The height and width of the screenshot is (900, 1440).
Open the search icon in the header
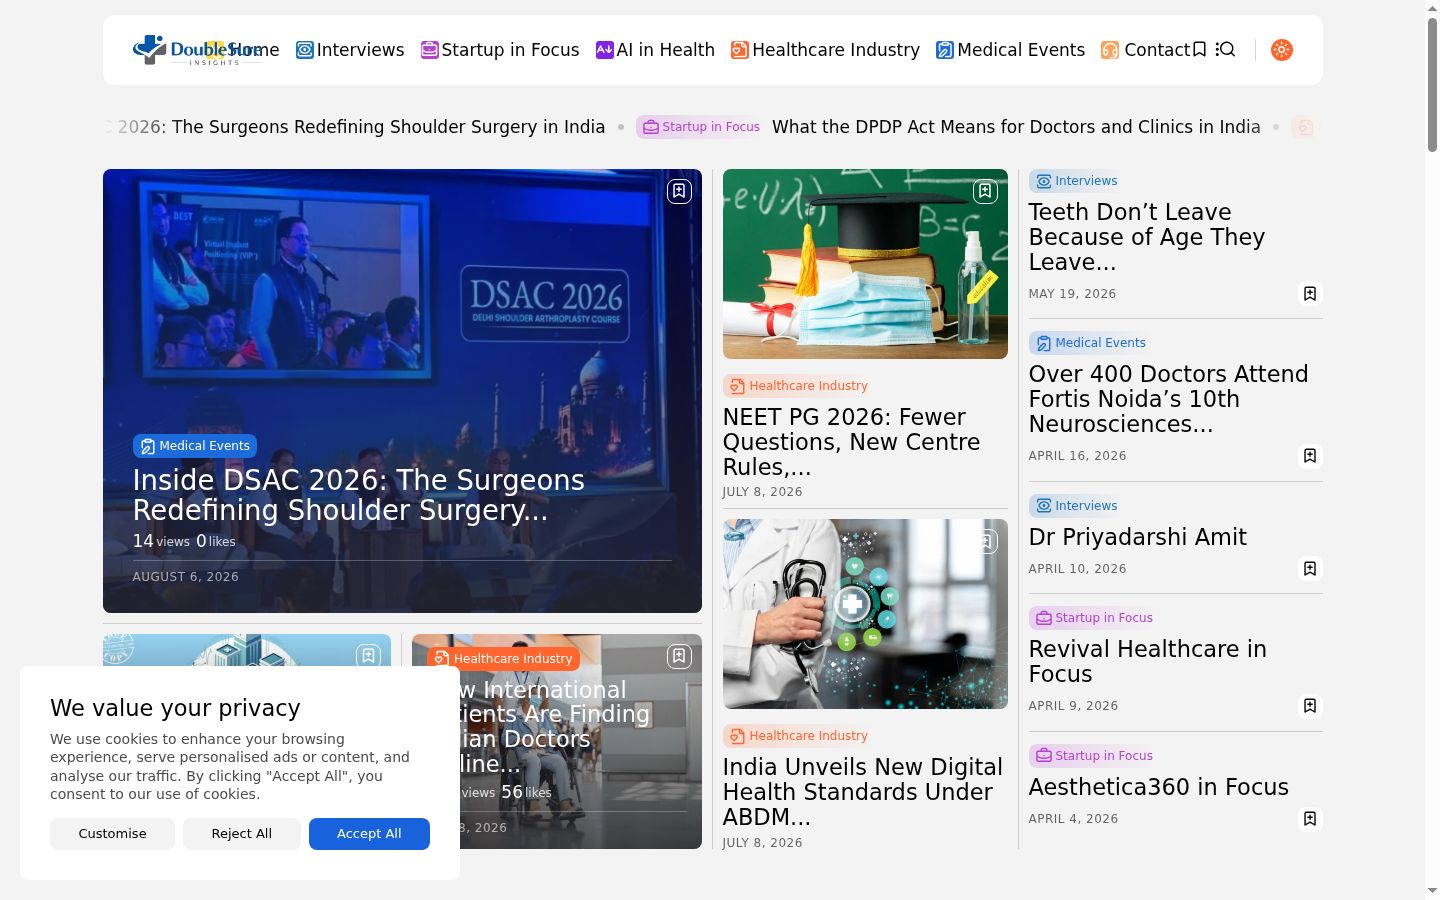(x=1226, y=50)
